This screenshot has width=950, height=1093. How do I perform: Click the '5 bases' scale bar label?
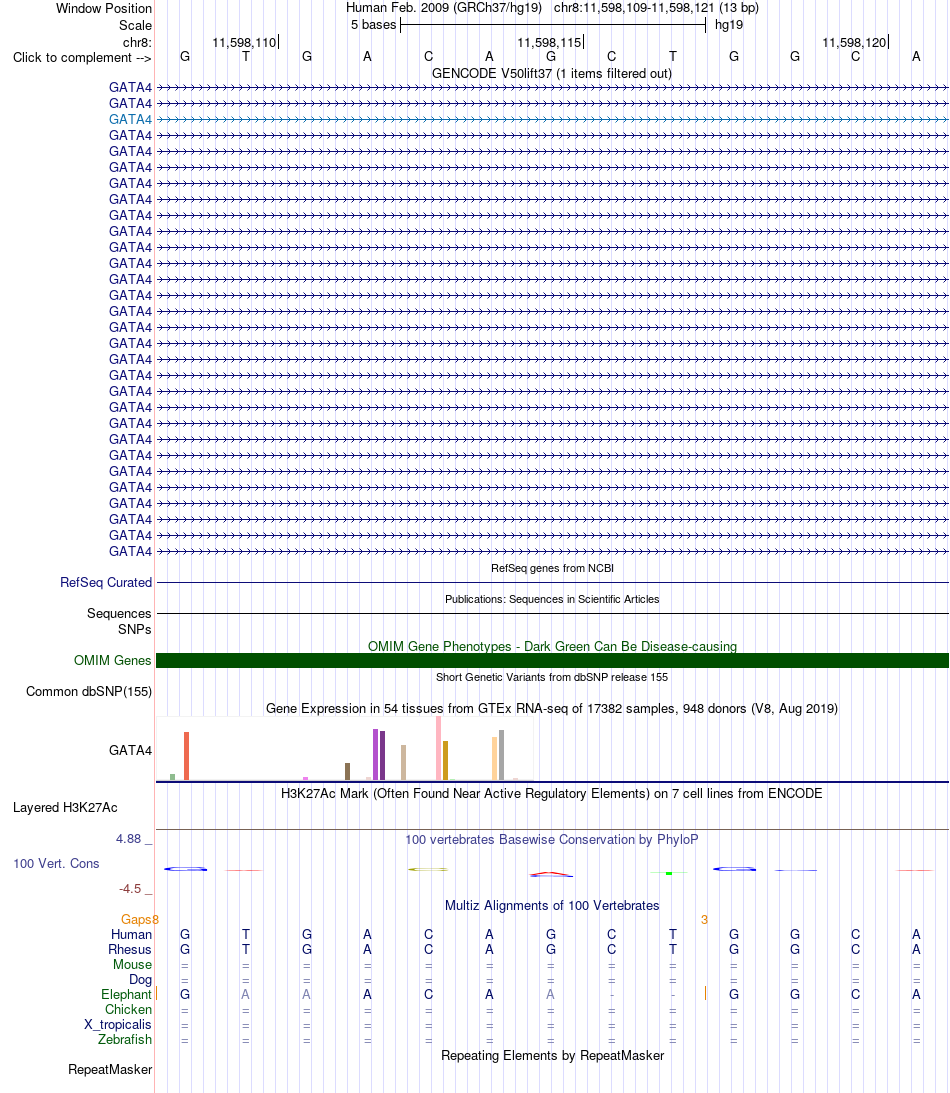click(374, 24)
